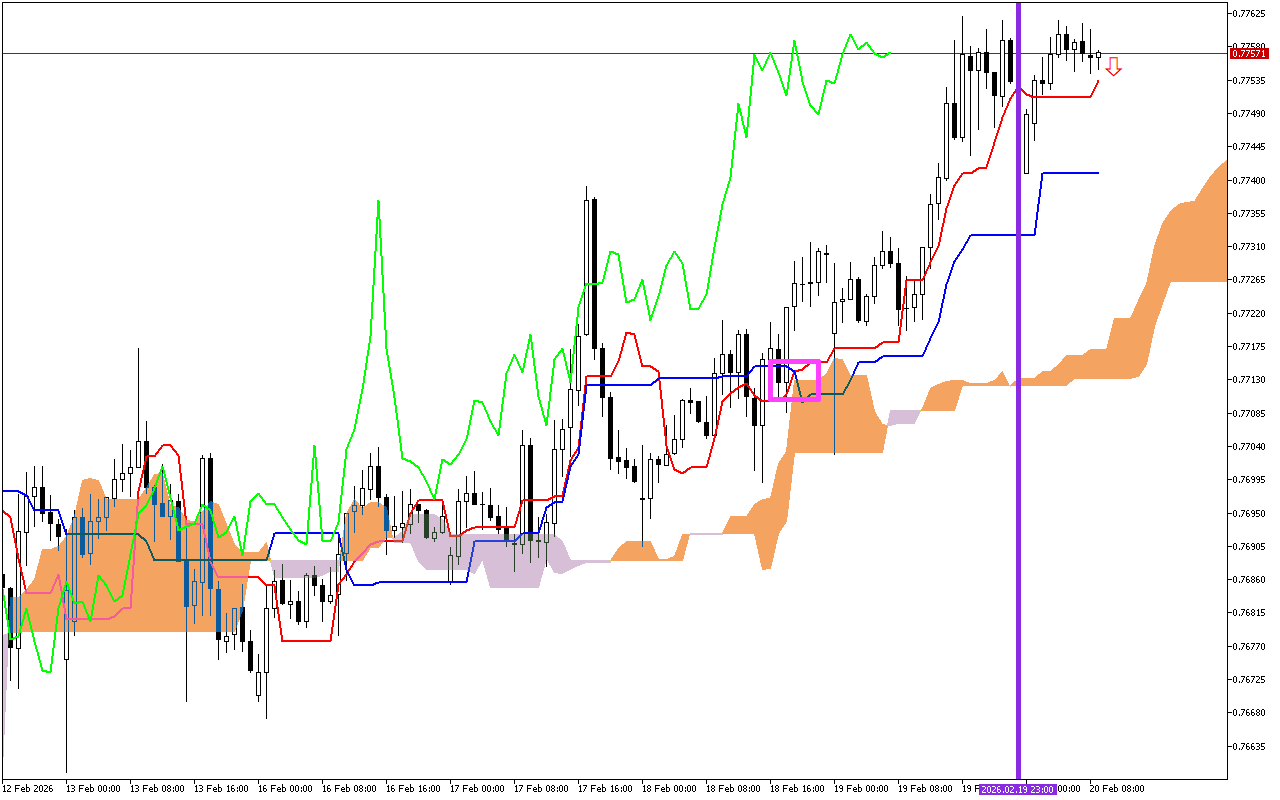
Task: Click the 20 Feb 08:00 time label
Action: [1117, 789]
